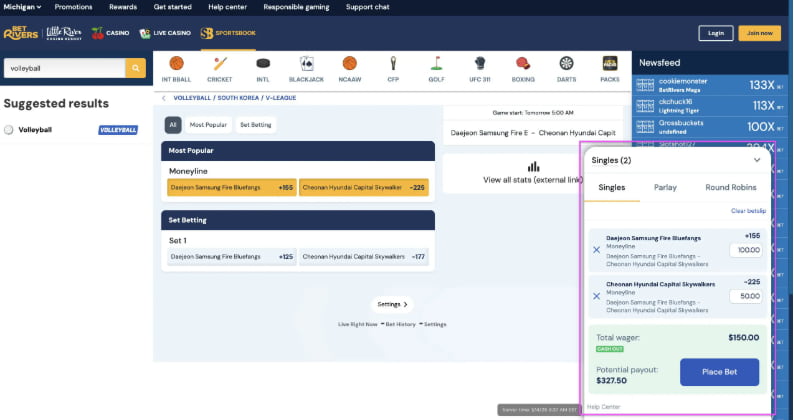Click the Volleyball breadcrumb link
This screenshot has width=794, height=420.
[192, 98]
